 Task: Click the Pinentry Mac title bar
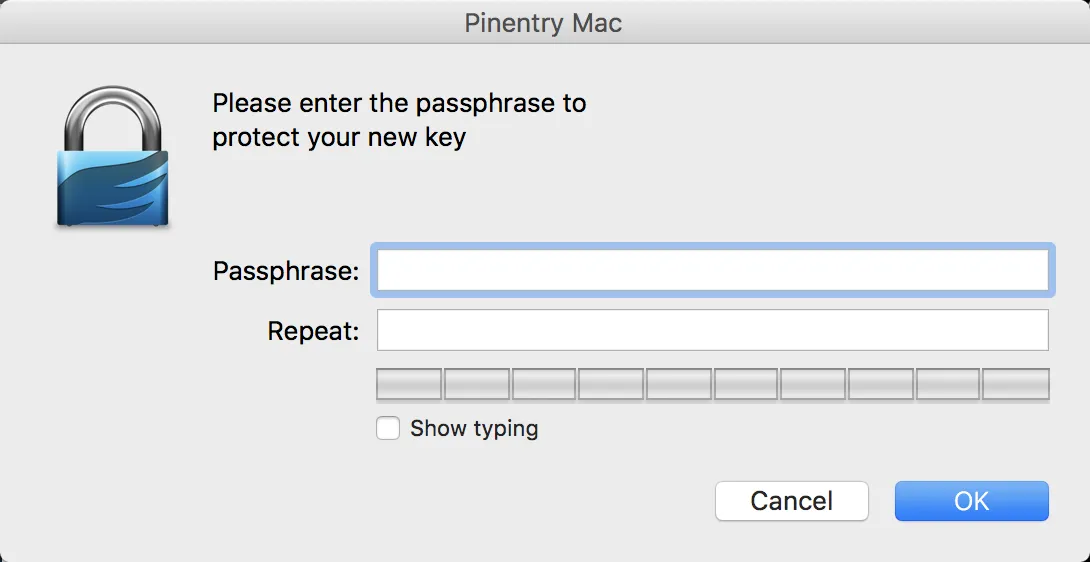[x=544, y=23]
